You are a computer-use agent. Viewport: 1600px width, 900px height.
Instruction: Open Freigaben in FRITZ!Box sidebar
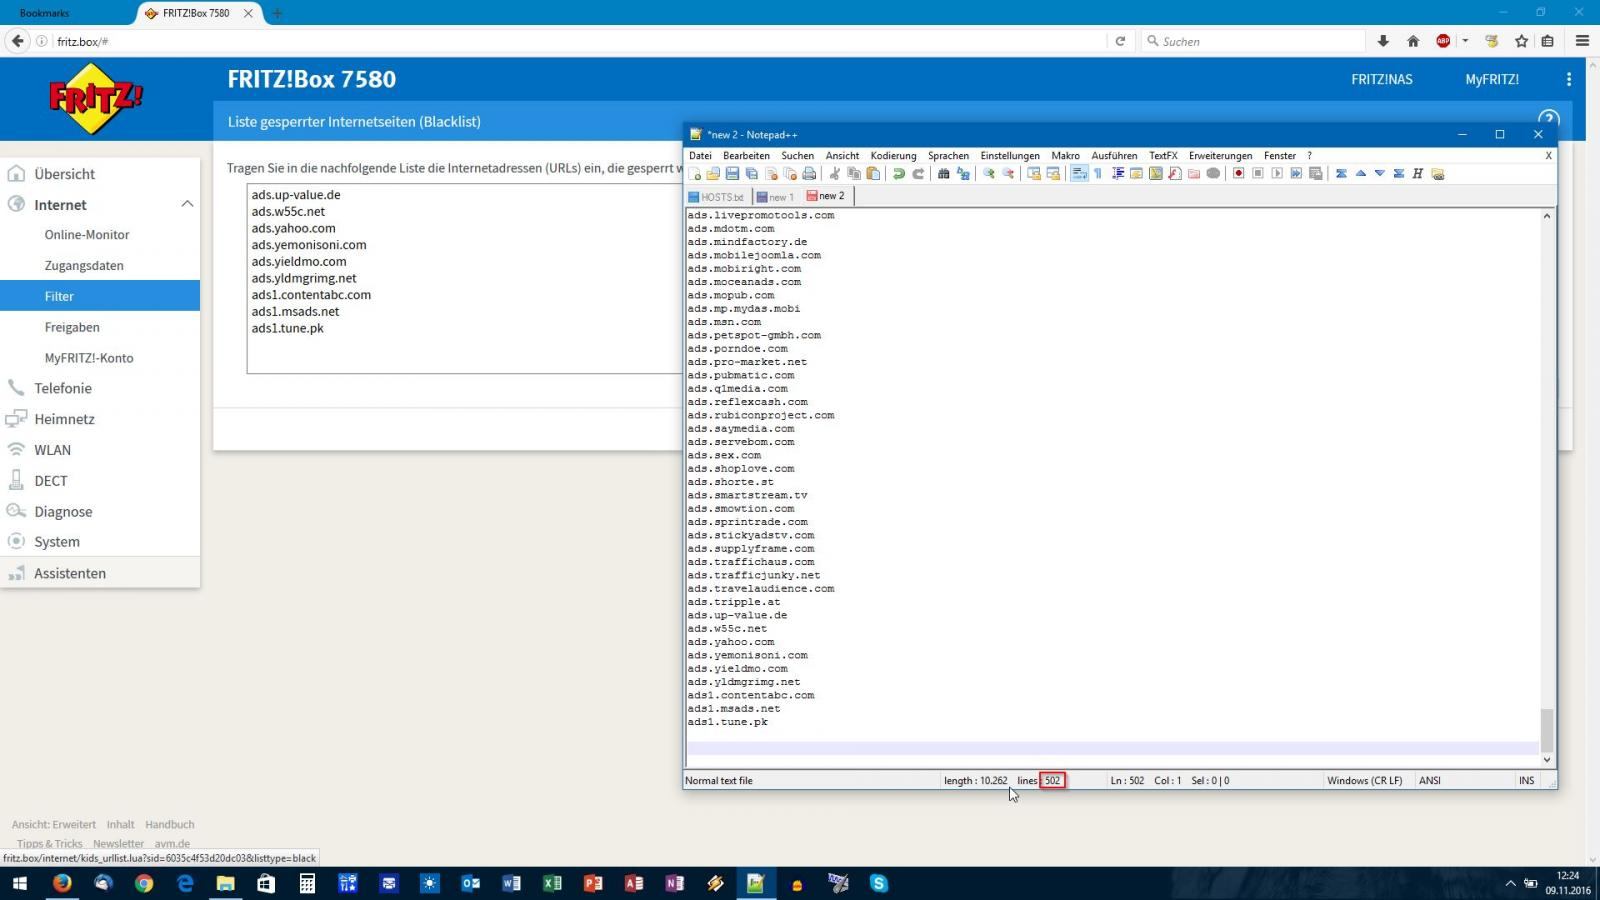(x=72, y=327)
